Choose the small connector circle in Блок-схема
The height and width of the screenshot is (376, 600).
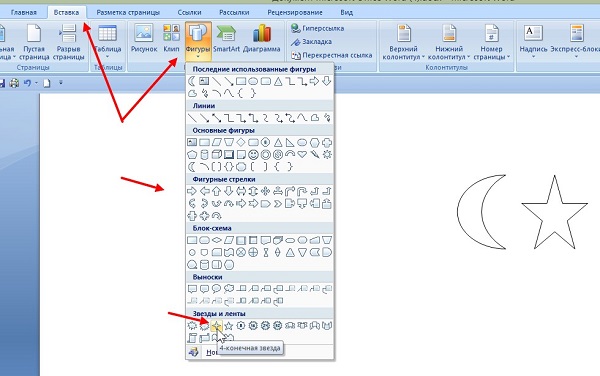coord(192,253)
